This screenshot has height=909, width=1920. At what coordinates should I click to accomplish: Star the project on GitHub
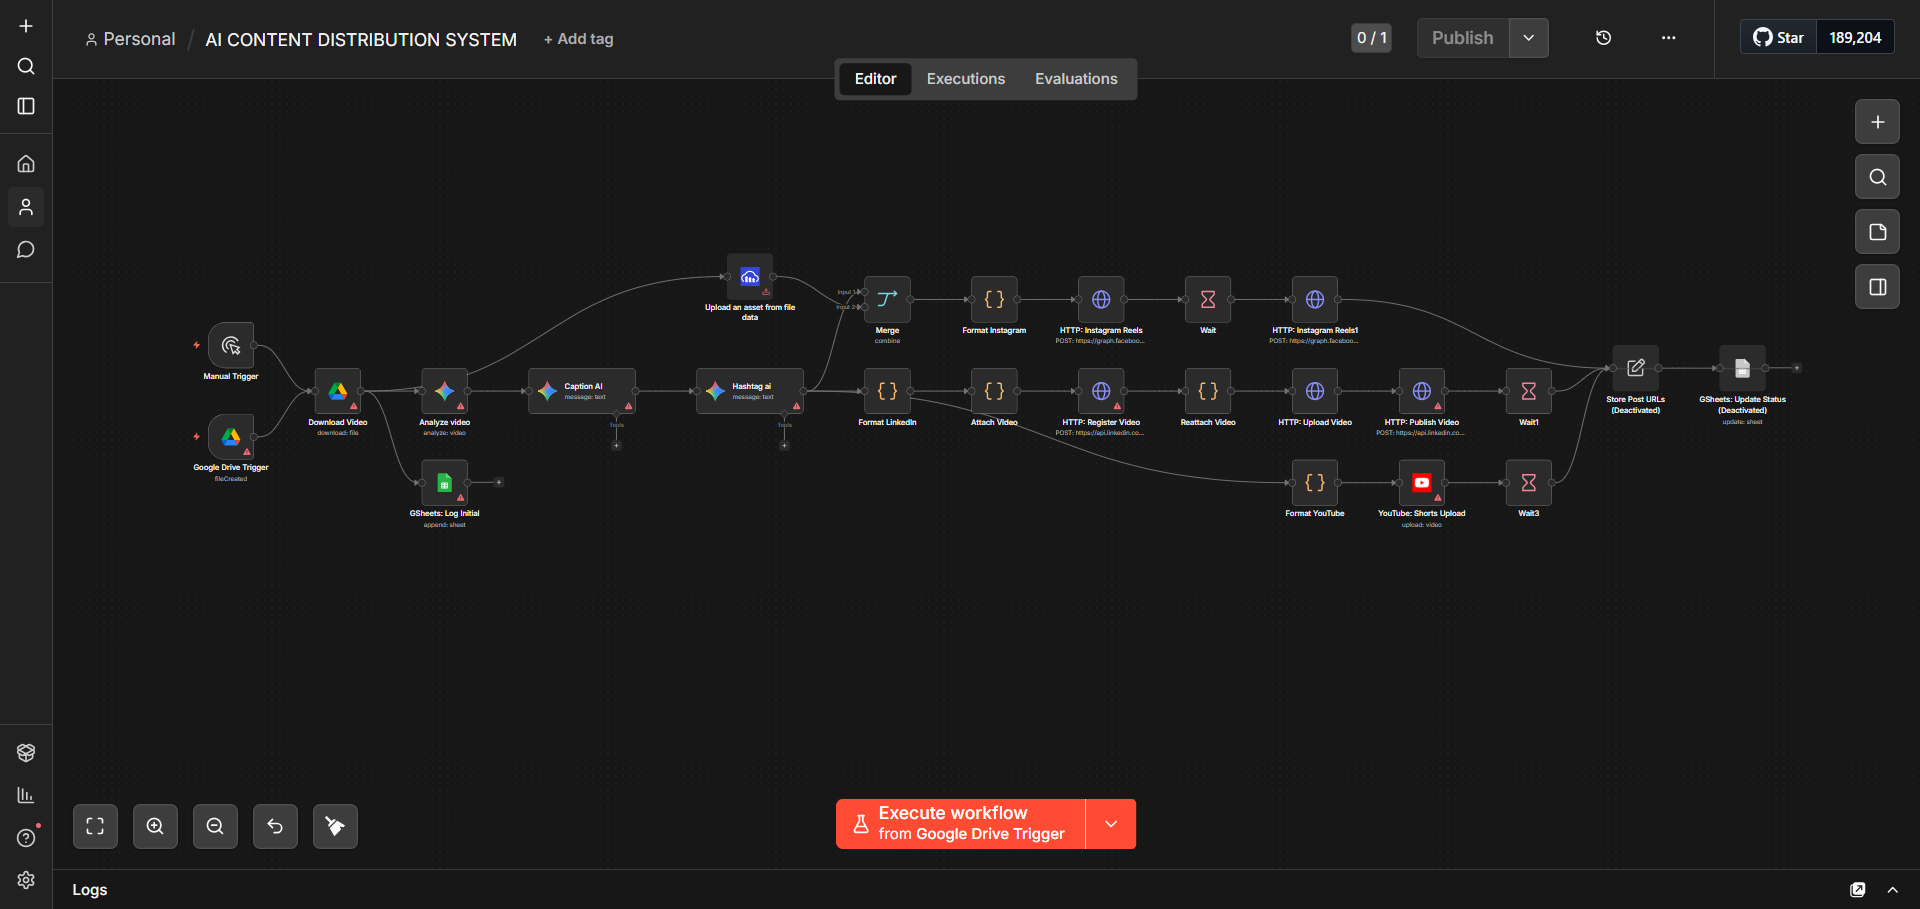tap(1779, 38)
